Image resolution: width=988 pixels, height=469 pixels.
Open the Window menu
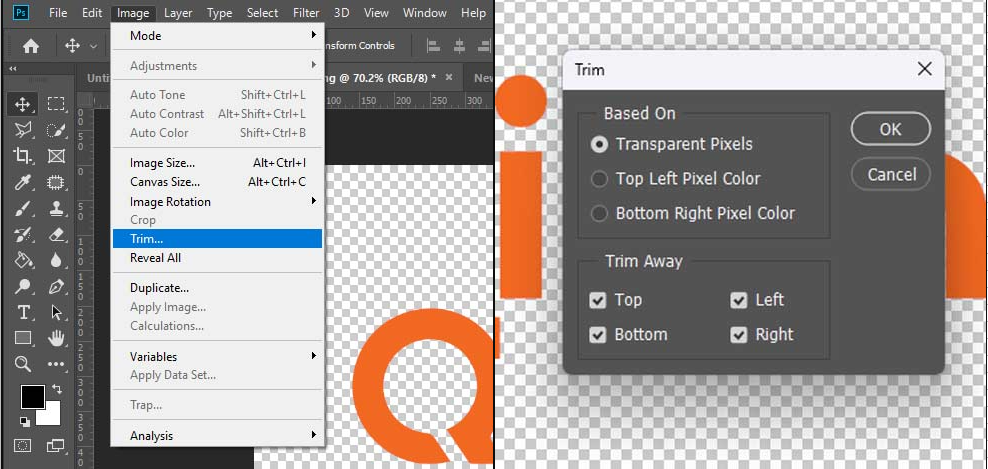click(425, 13)
